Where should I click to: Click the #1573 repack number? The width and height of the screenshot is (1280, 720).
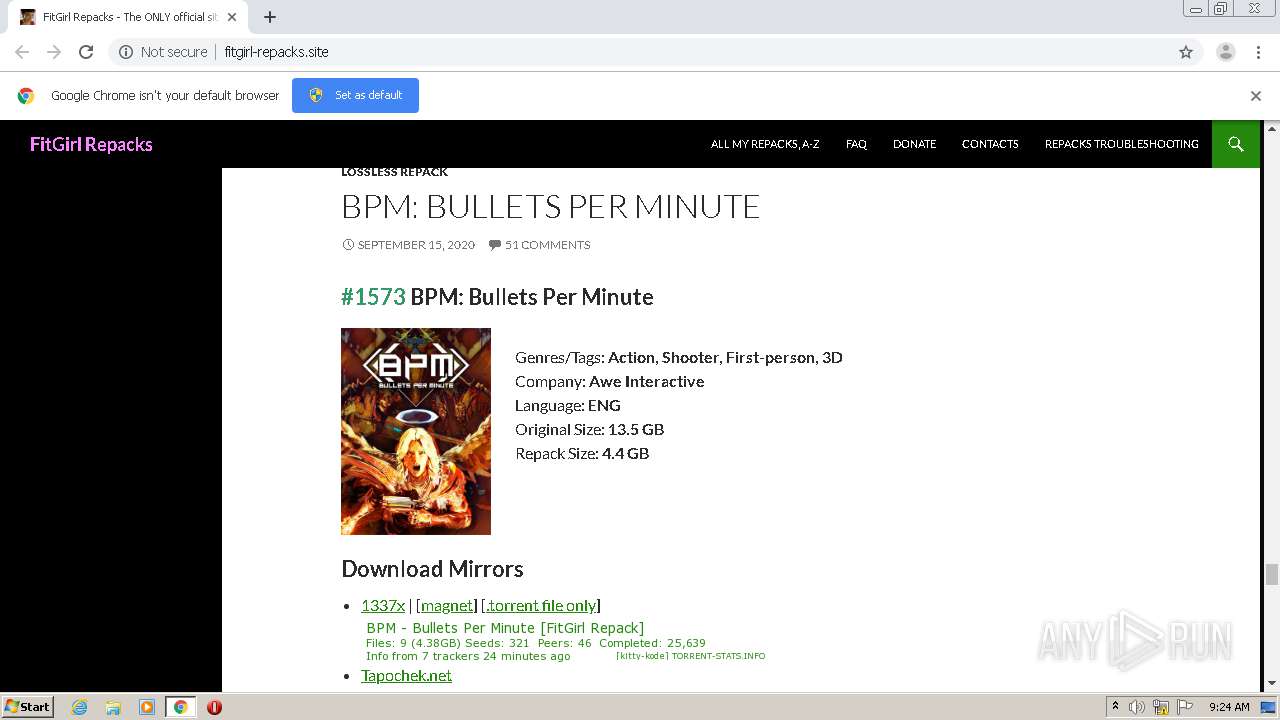point(373,297)
